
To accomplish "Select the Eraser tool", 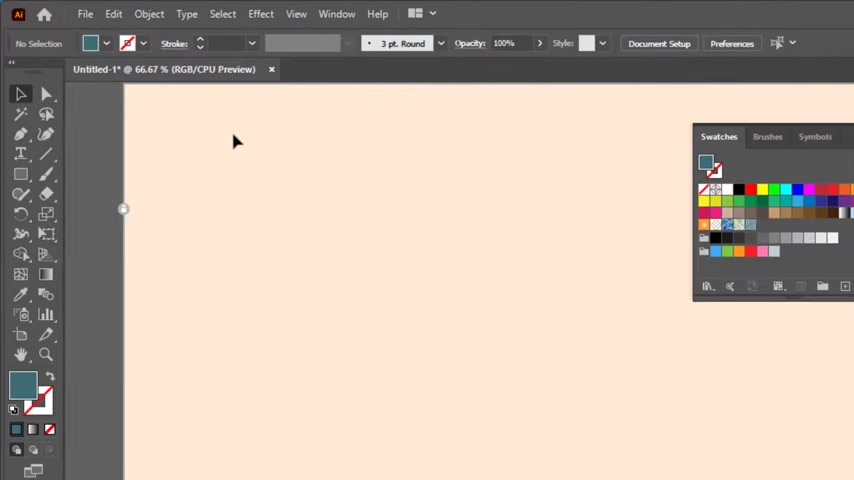I will coord(46,194).
